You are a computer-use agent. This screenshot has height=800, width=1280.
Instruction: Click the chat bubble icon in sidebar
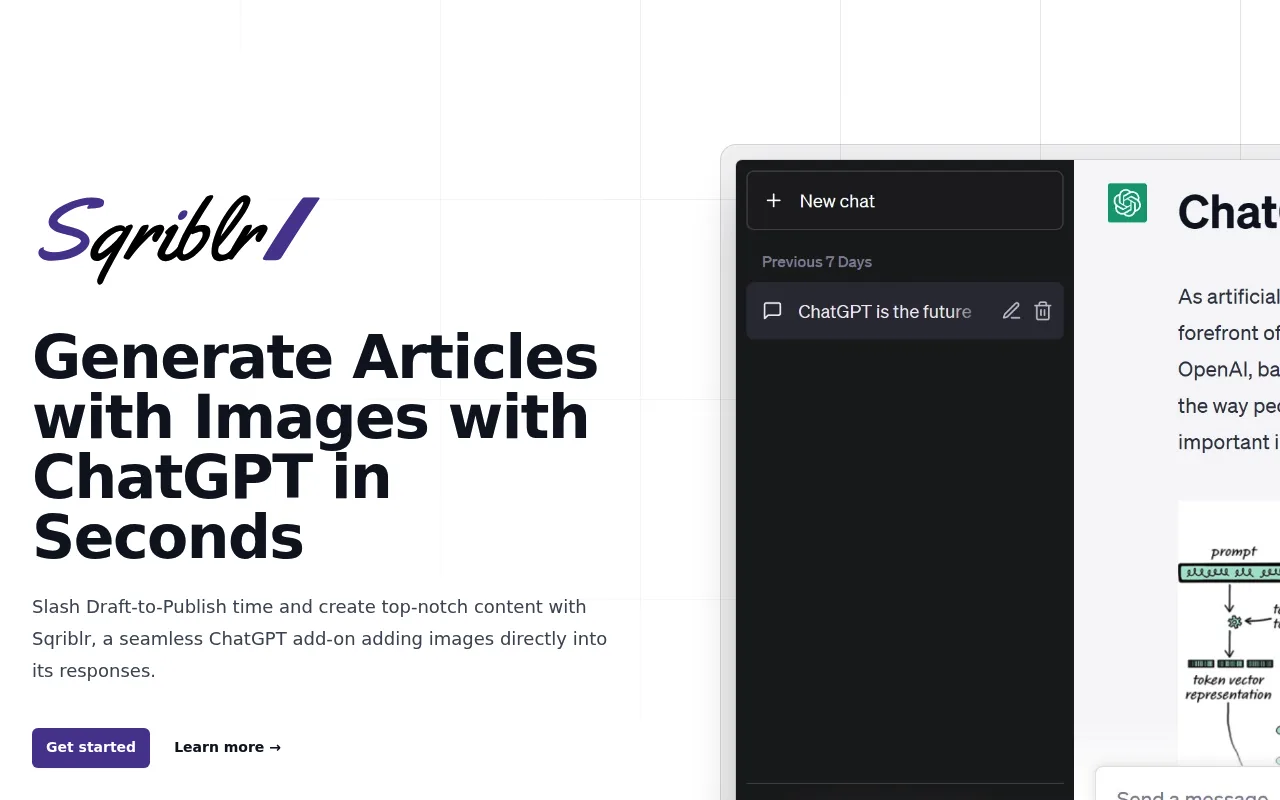pyautogui.click(x=772, y=311)
